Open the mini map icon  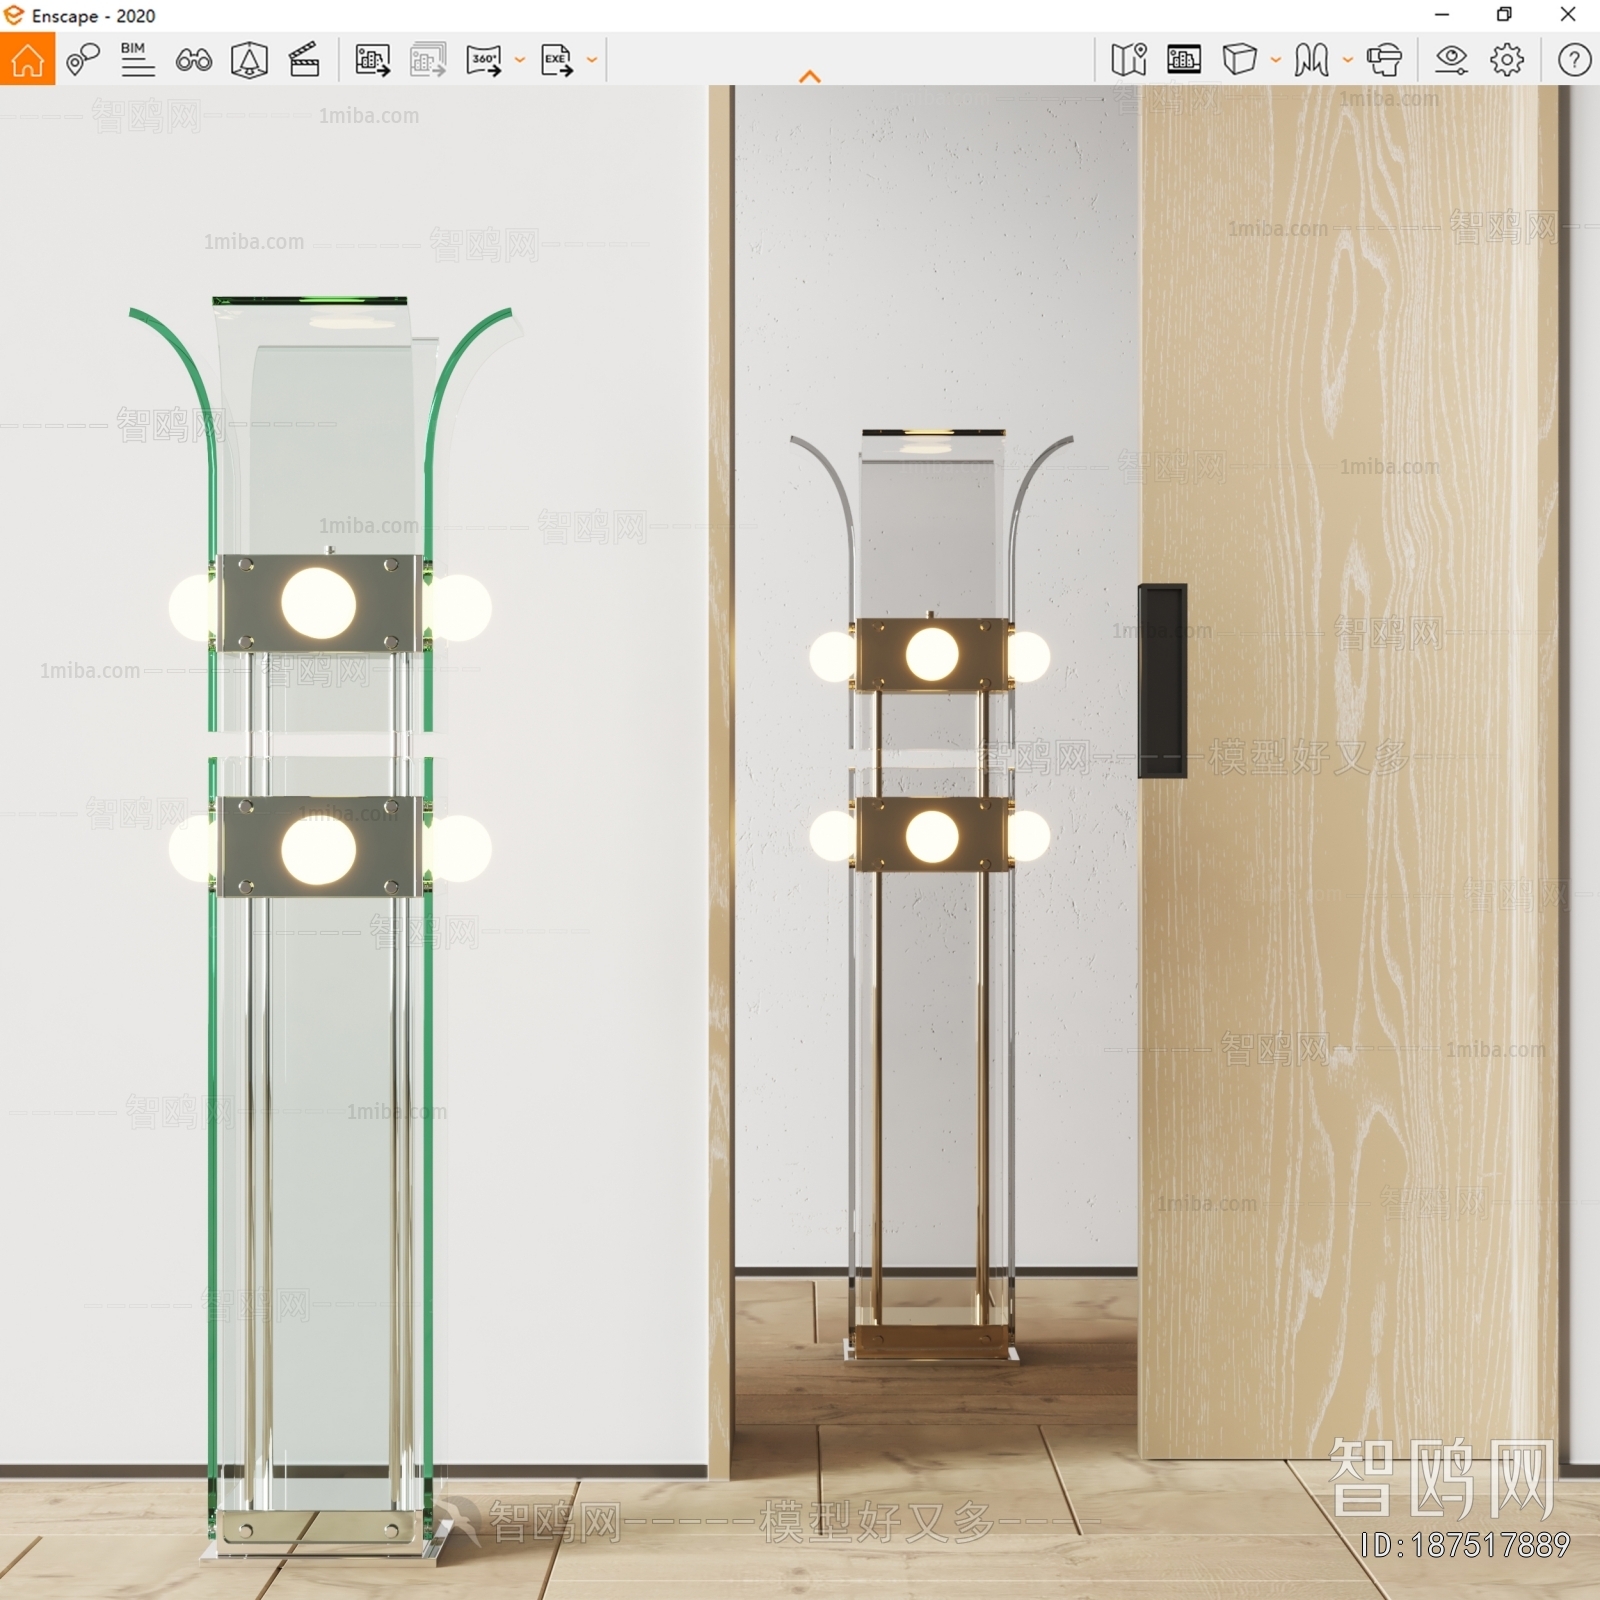tap(1129, 59)
